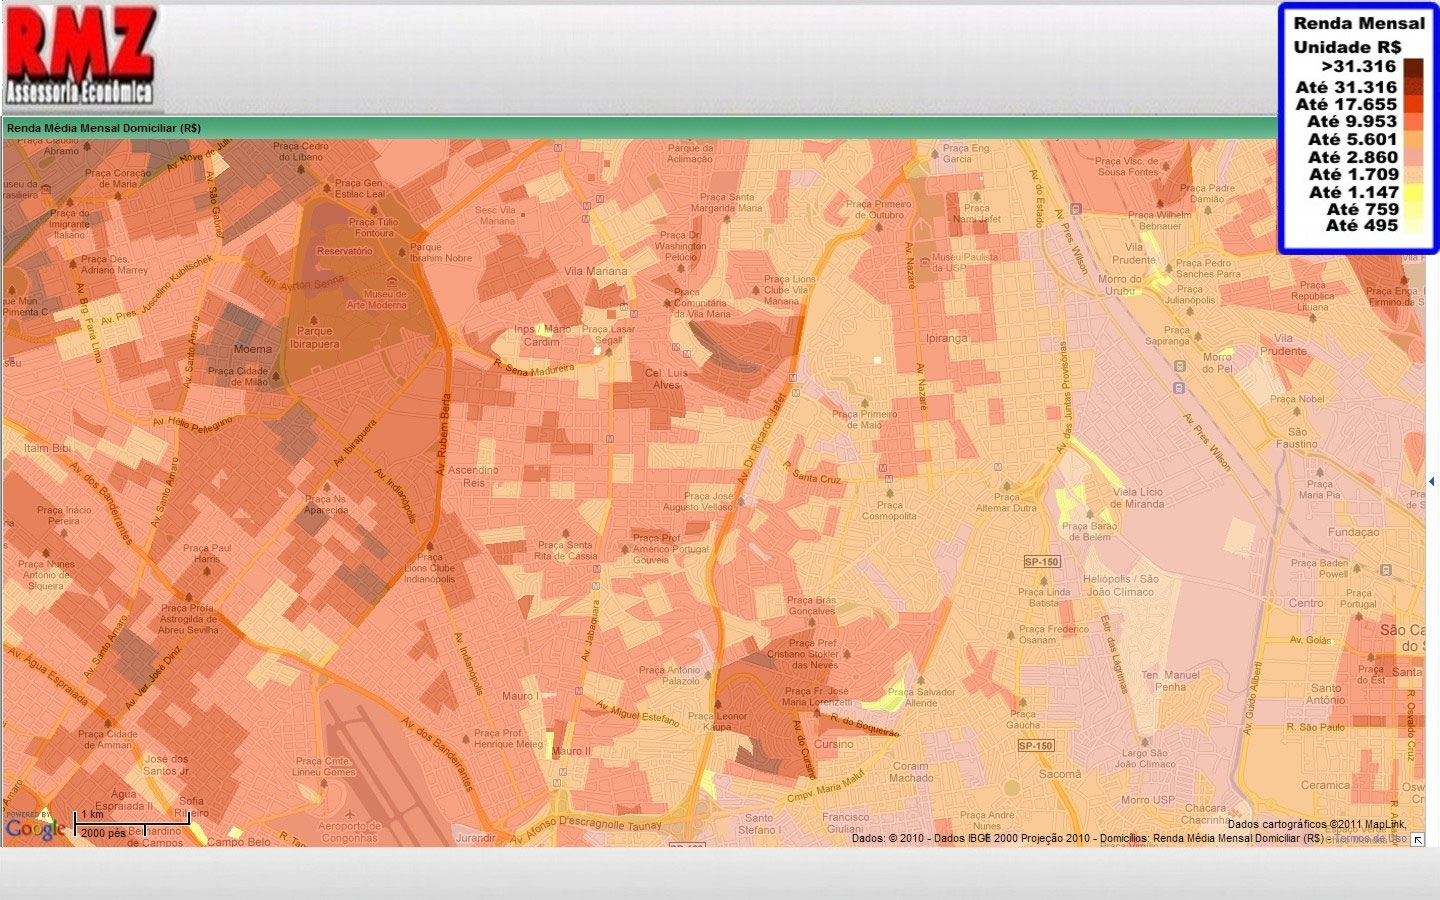Image resolution: width=1440 pixels, height=900 pixels.
Task: Click the side panel arrow on right edge
Action: click(1432, 482)
